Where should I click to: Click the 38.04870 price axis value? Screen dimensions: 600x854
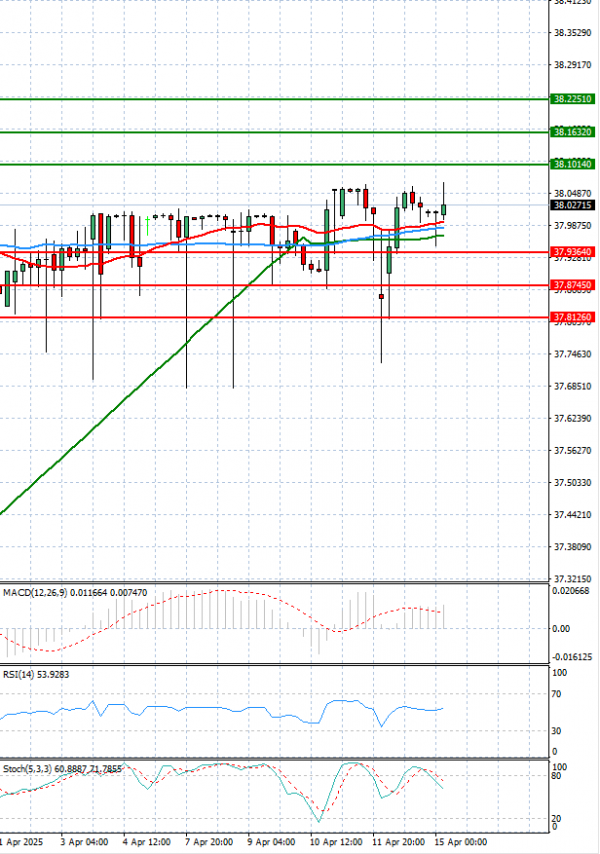point(572,193)
